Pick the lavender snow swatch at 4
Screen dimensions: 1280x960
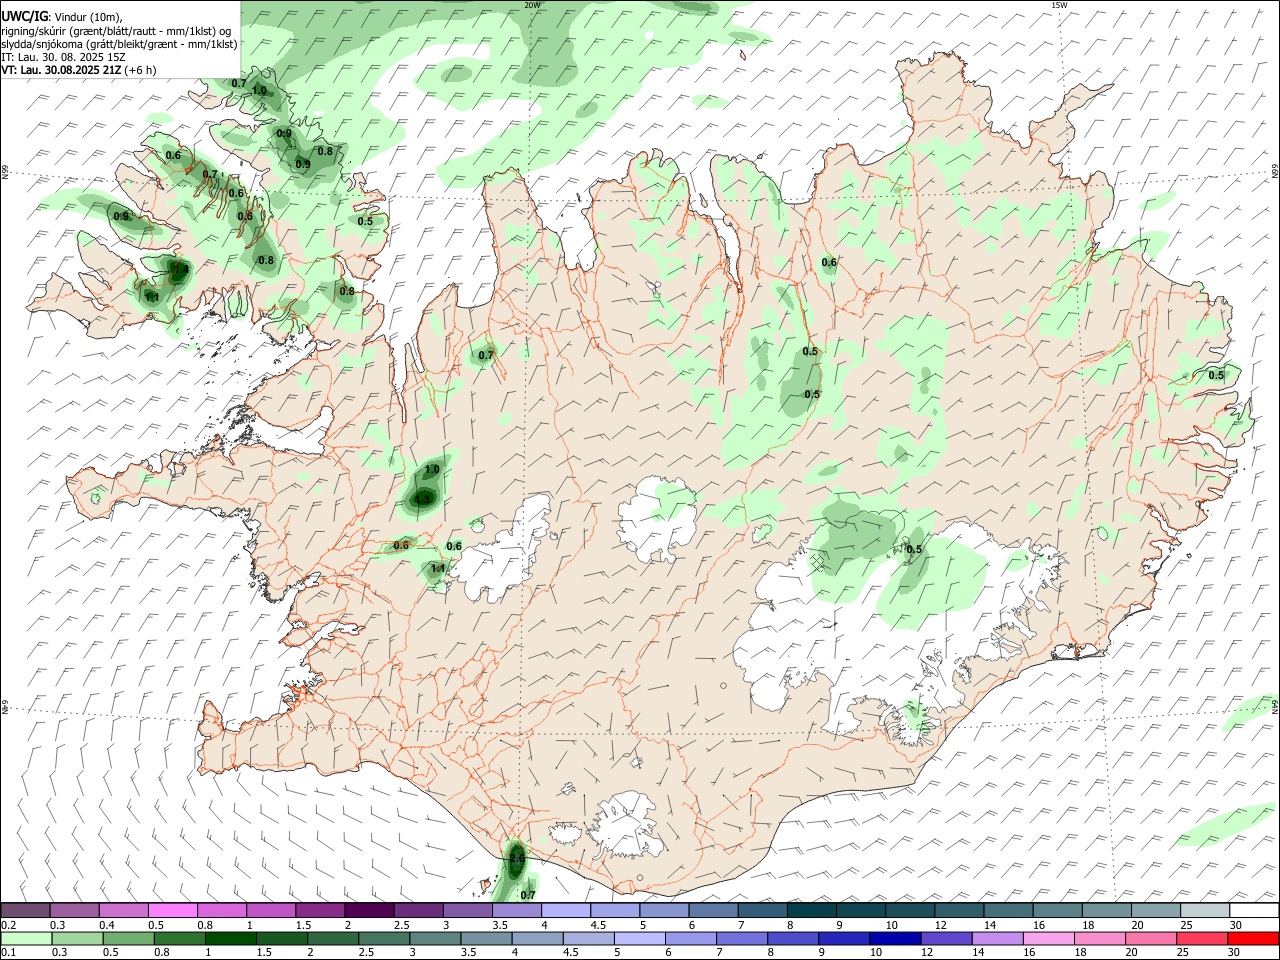pos(566,910)
